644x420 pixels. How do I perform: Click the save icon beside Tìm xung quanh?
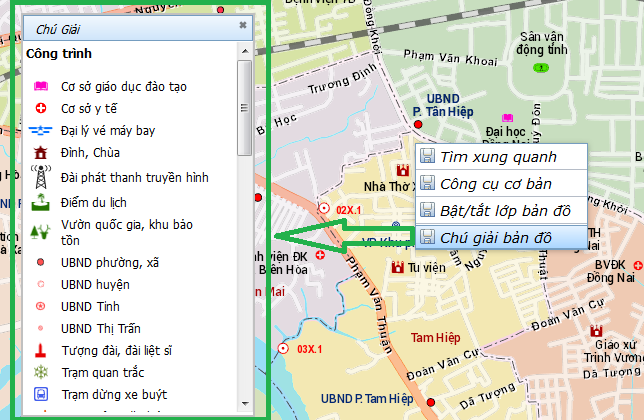[427, 156]
